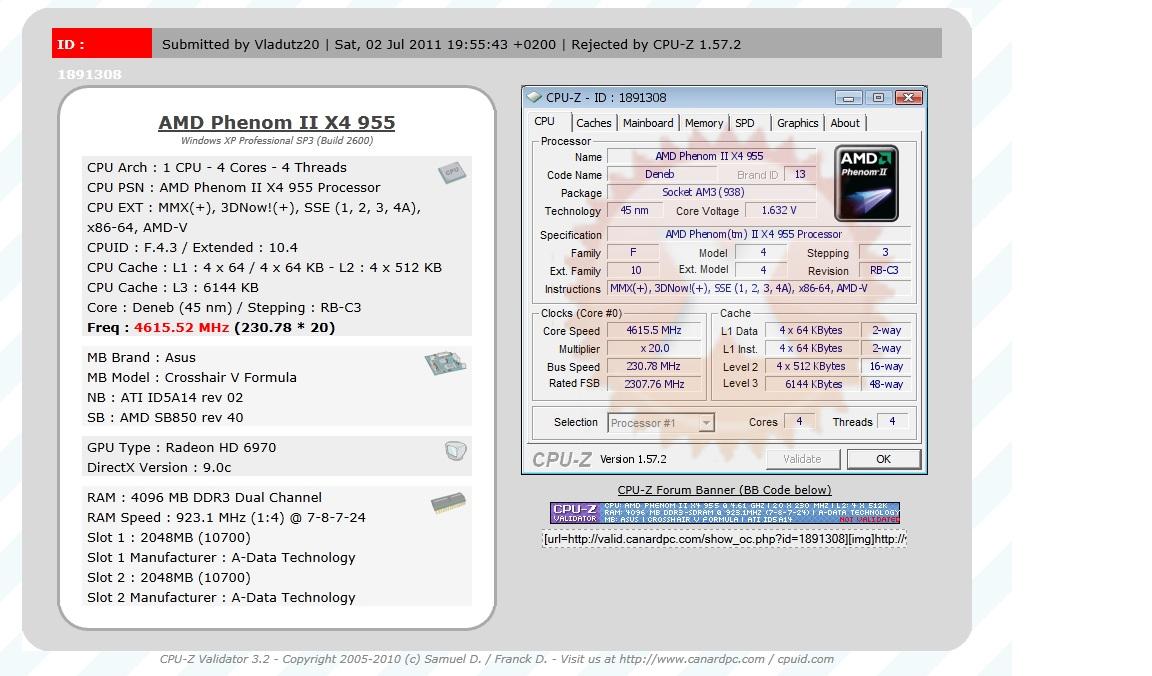Screen dimensions: 1152x676
Task: Click the Windows XP Professional SP3 subtitle
Action: tap(277, 140)
